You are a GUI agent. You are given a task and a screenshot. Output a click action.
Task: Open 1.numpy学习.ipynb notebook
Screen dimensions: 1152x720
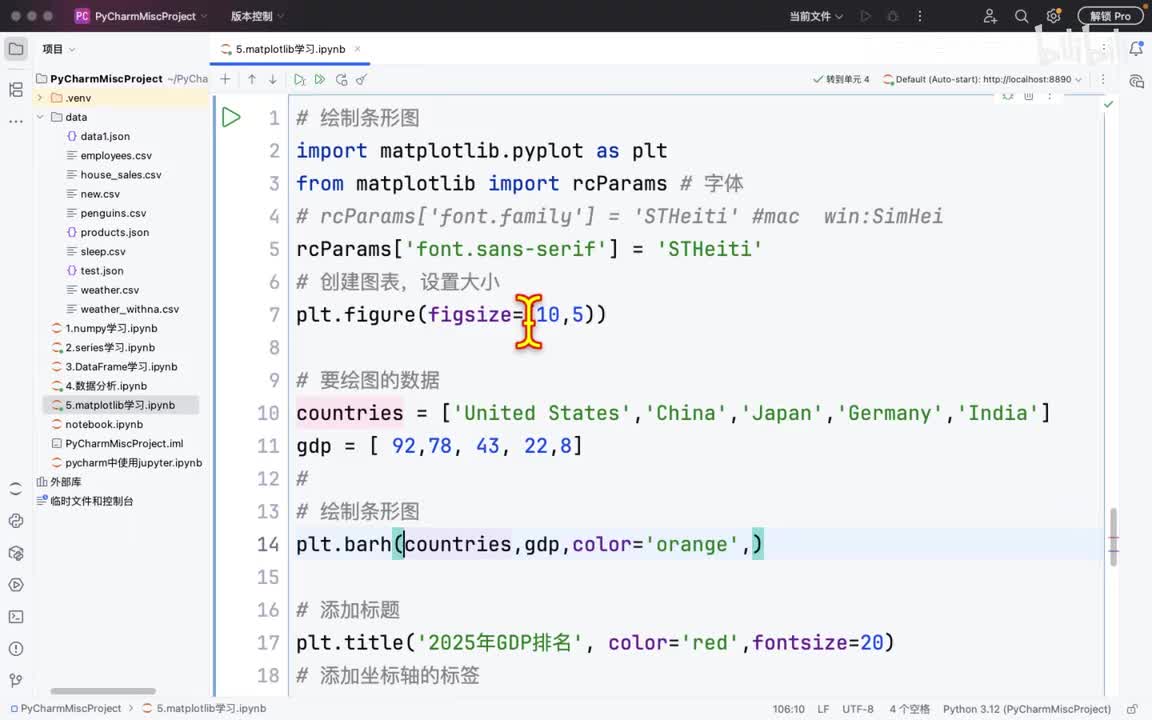[111, 328]
